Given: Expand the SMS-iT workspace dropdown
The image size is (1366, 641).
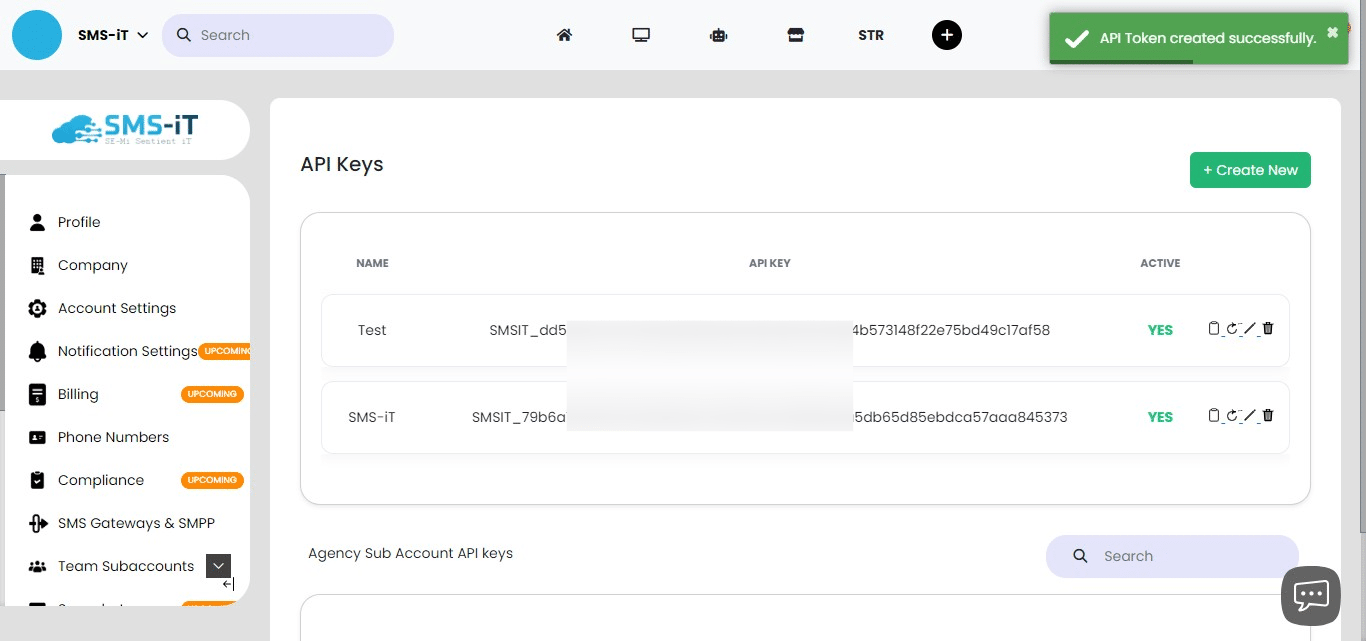Looking at the screenshot, I should 142,33.
